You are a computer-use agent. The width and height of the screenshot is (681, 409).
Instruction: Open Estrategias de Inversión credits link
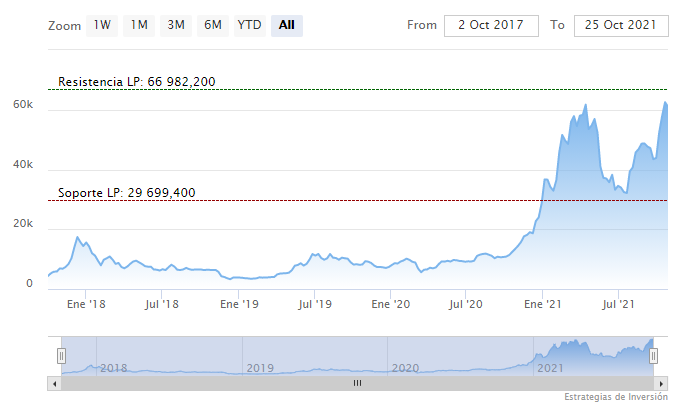coord(614,398)
